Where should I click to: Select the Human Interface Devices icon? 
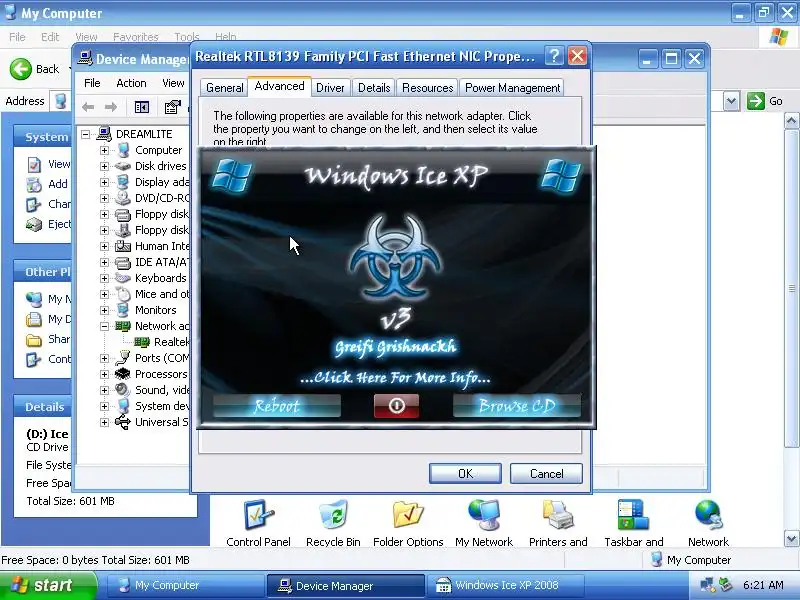122,246
